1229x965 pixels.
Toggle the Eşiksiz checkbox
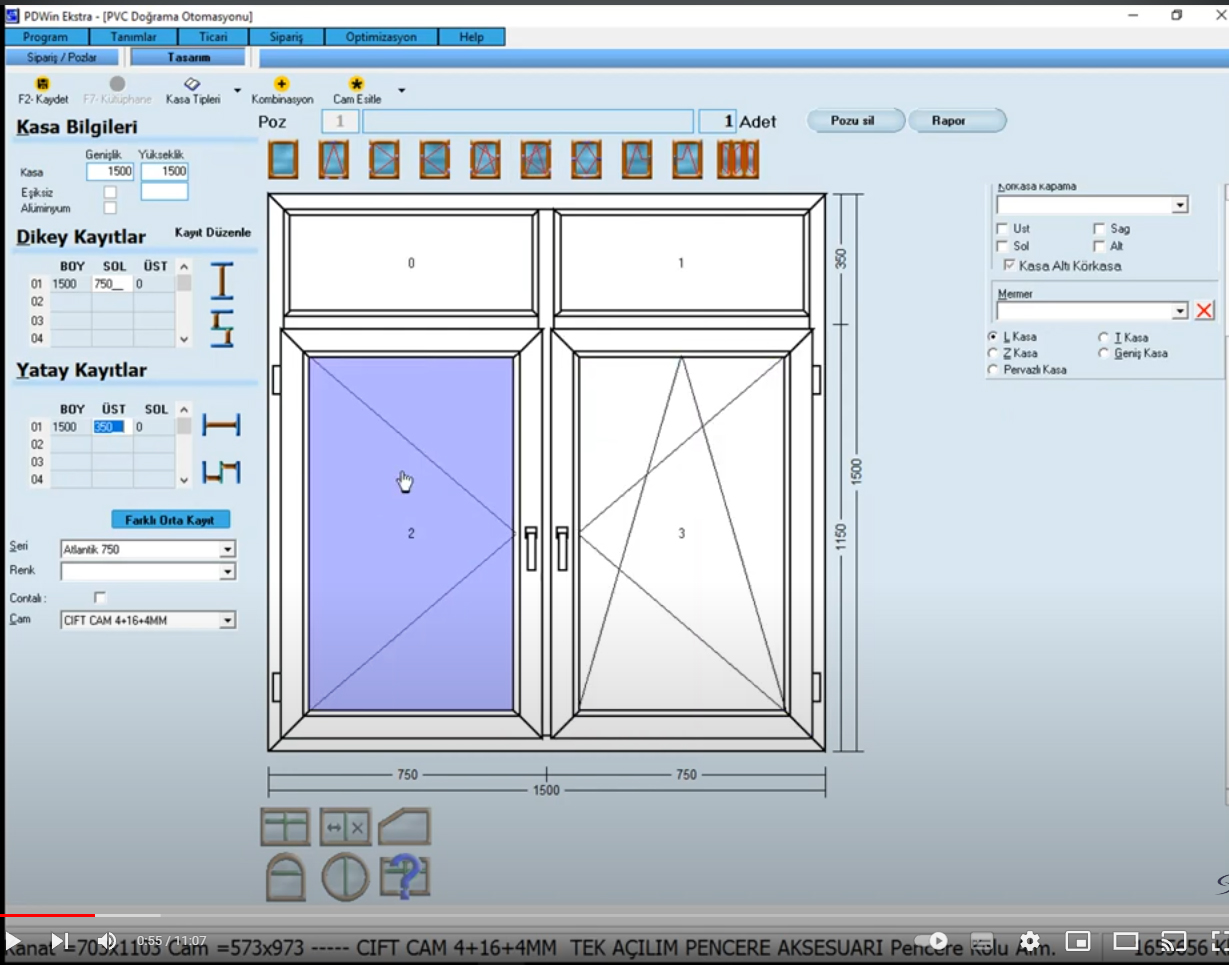[x=110, y=192]
